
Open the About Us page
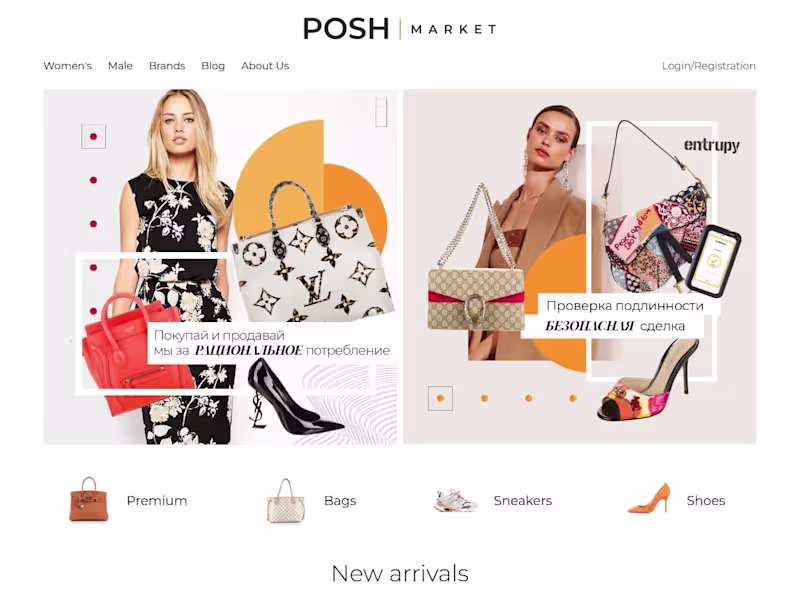[x=265, y=66]
